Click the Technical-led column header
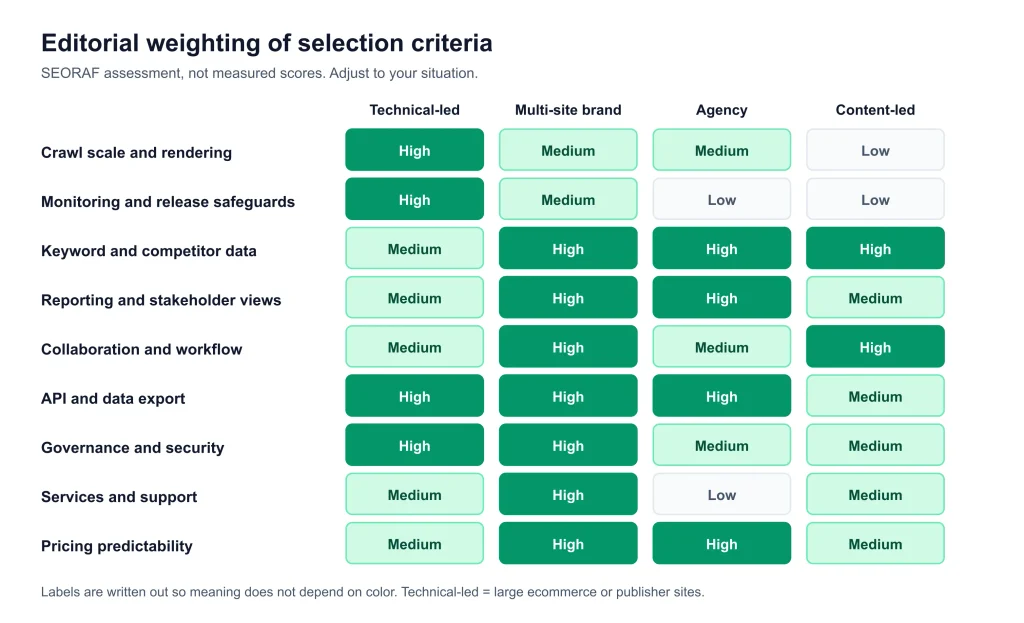 coord(414,110)
